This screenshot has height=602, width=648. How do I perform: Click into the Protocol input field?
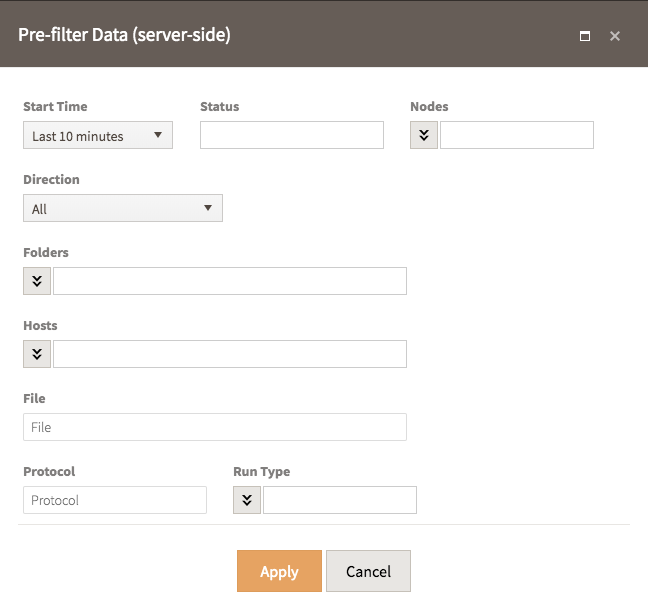115,500
